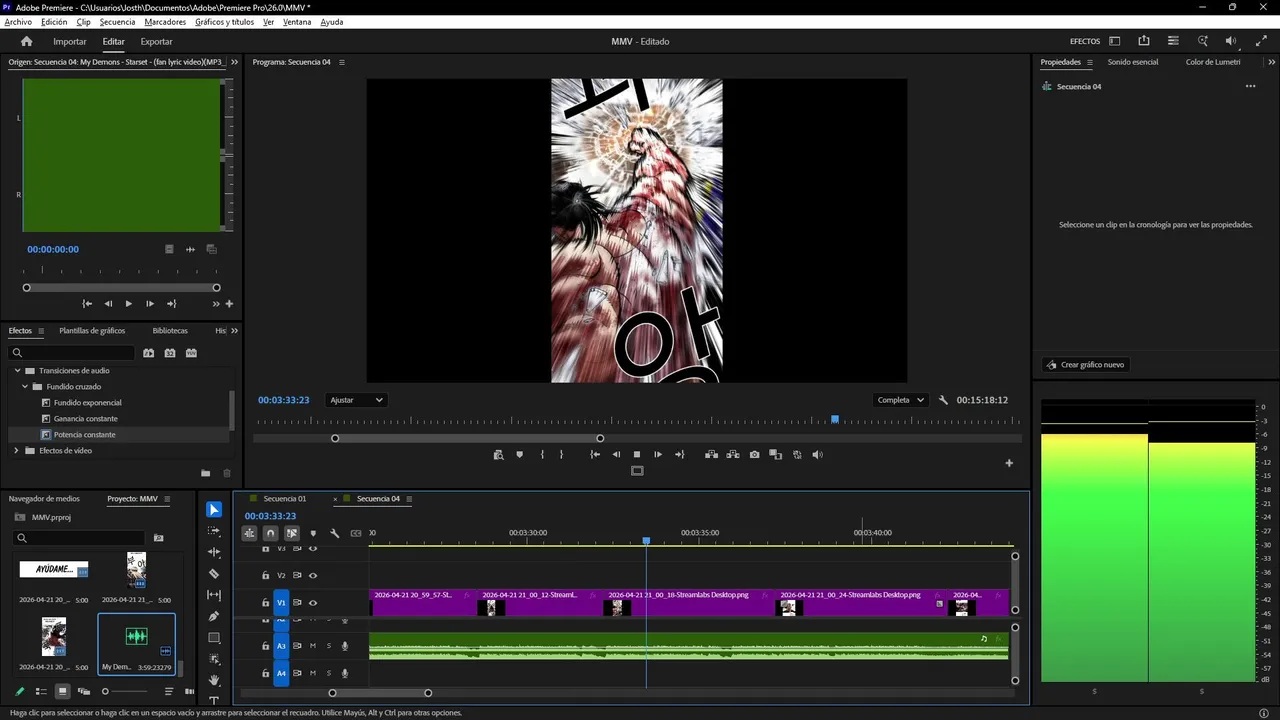Open the Ajustar zoom level dropdown
This screenshot has height=720, width=1280.
(x=357, y=400)
